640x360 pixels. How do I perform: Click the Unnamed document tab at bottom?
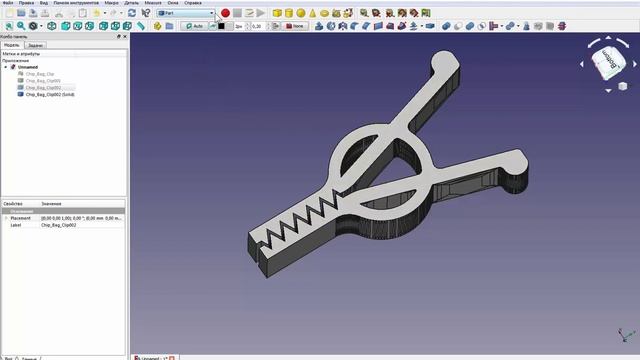pyautogui.click(x=154, y=358)
